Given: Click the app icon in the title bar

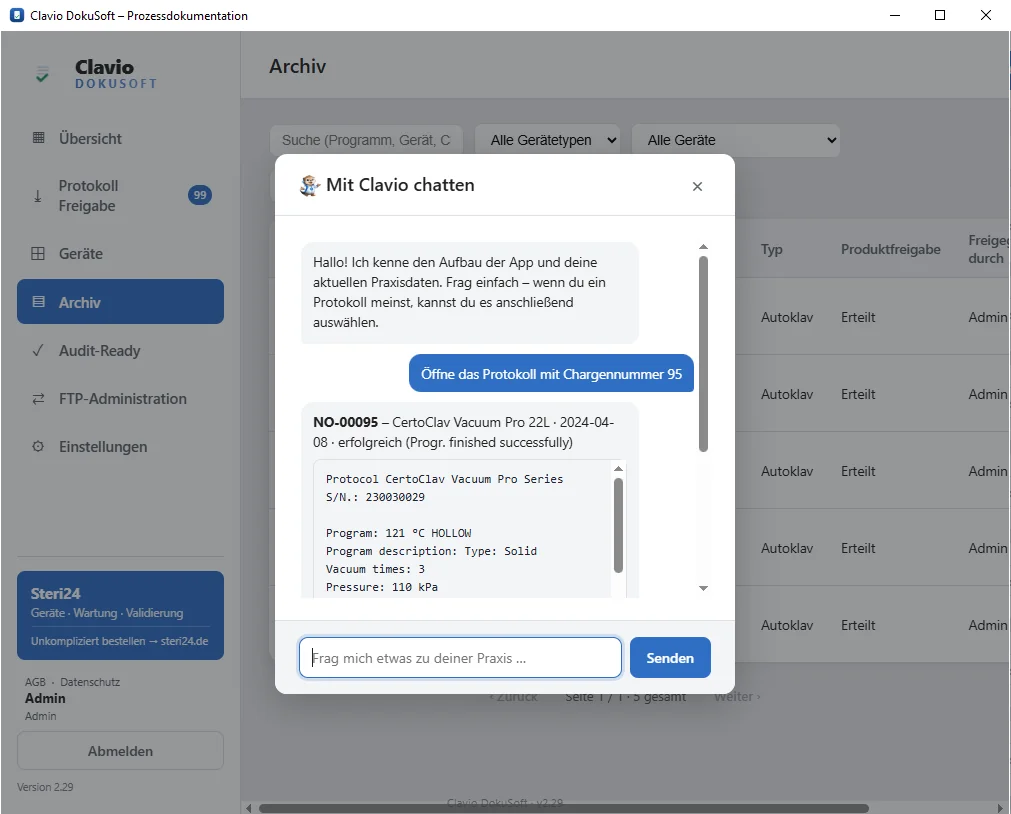Looking at the screenshot, I should point(17,15).
